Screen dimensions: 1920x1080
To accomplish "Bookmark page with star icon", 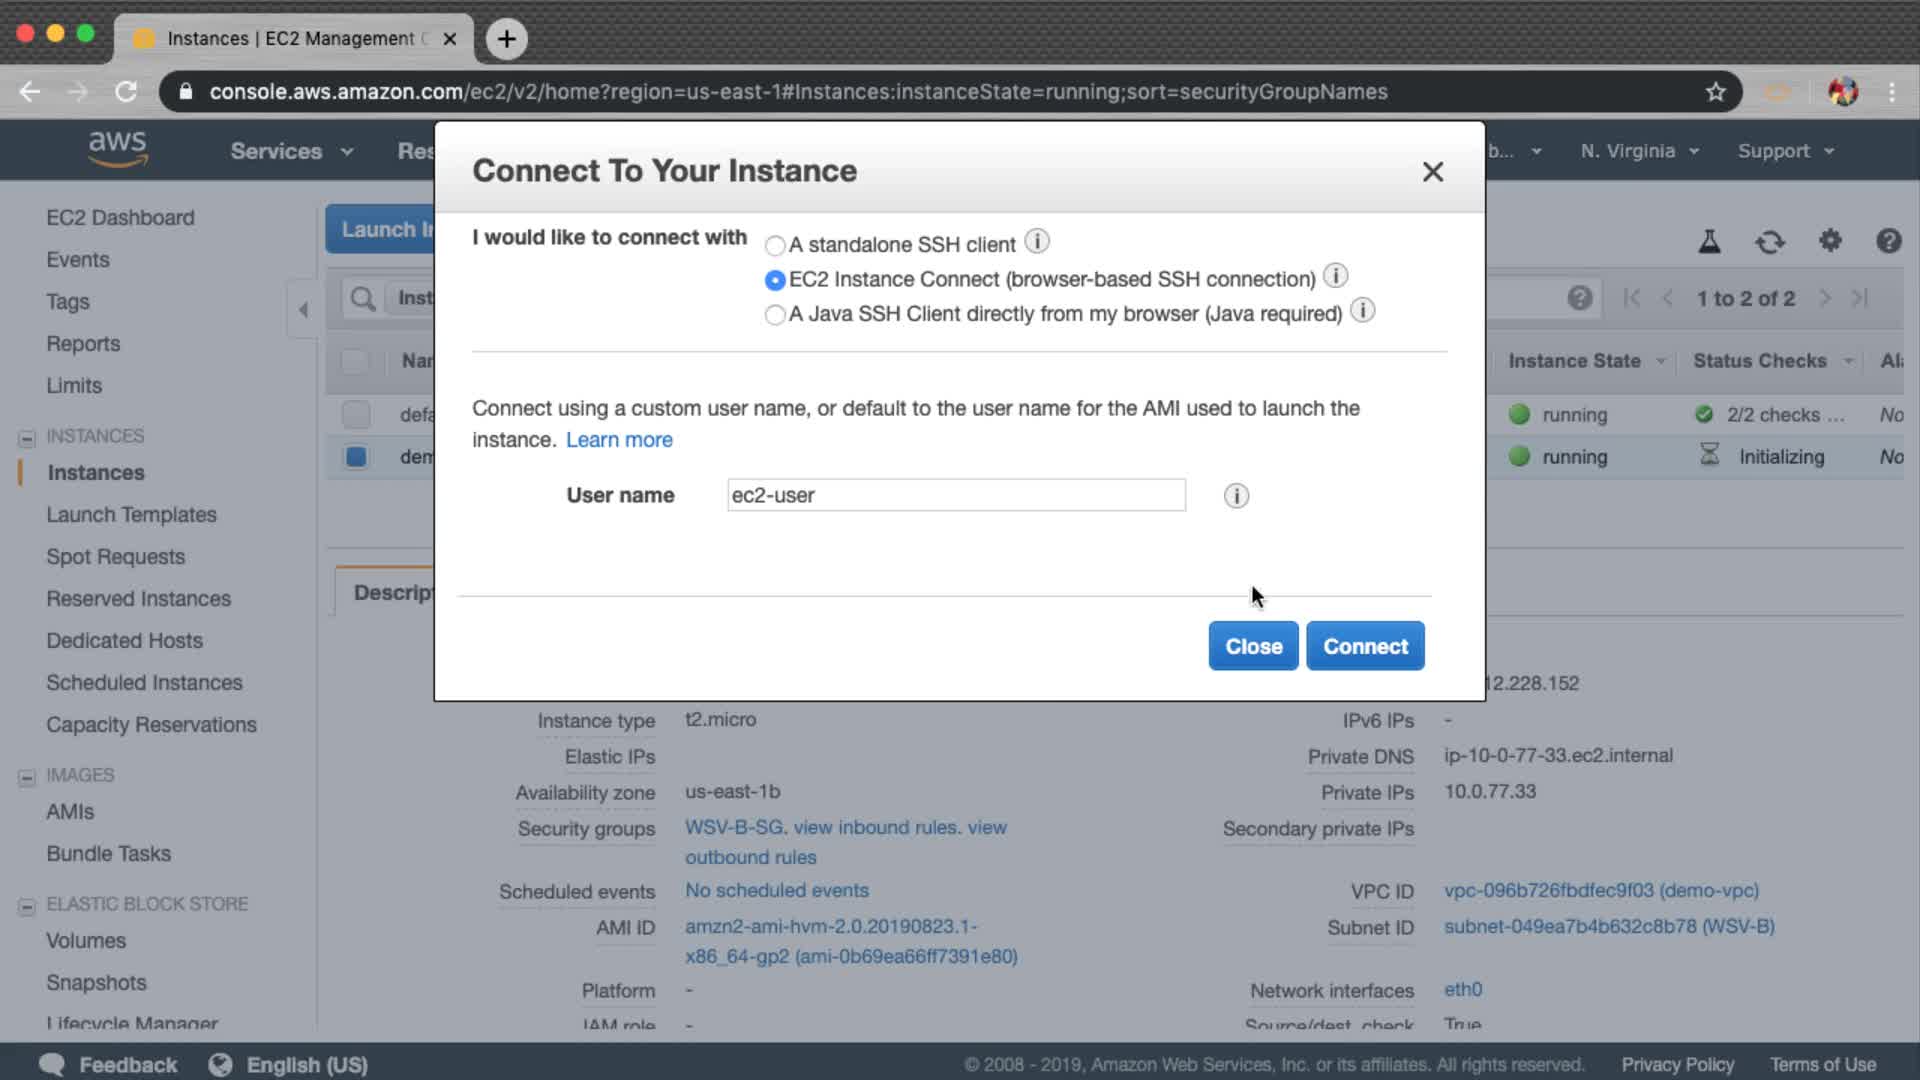I will pos(1716,92).
